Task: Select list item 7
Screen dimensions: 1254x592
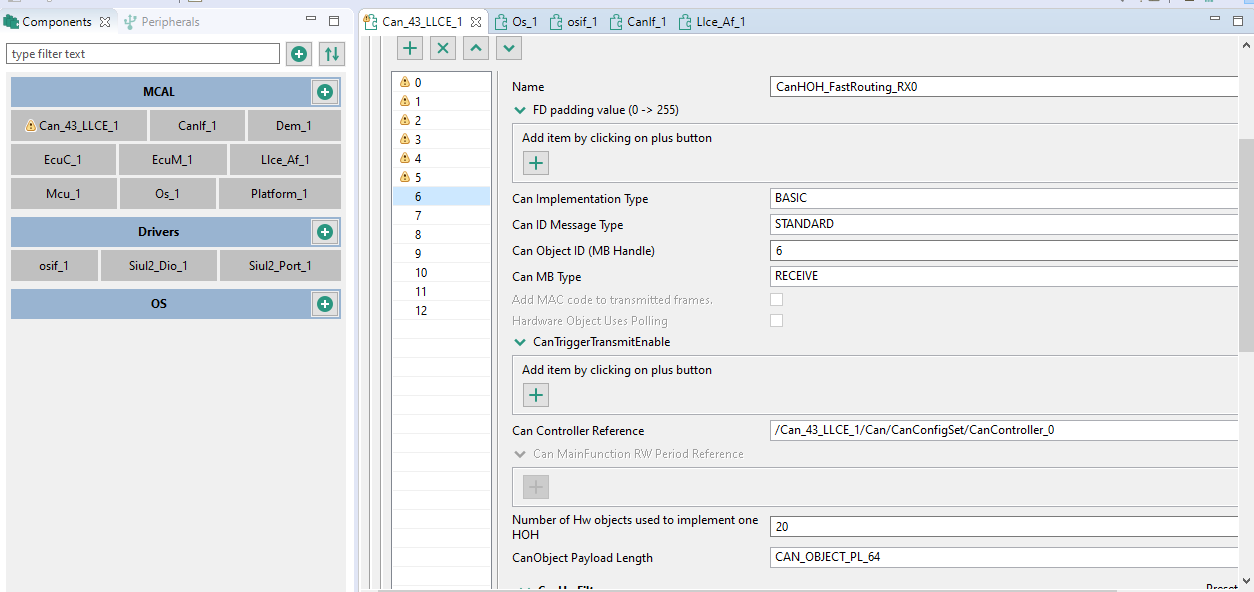Action: [441, 215]
